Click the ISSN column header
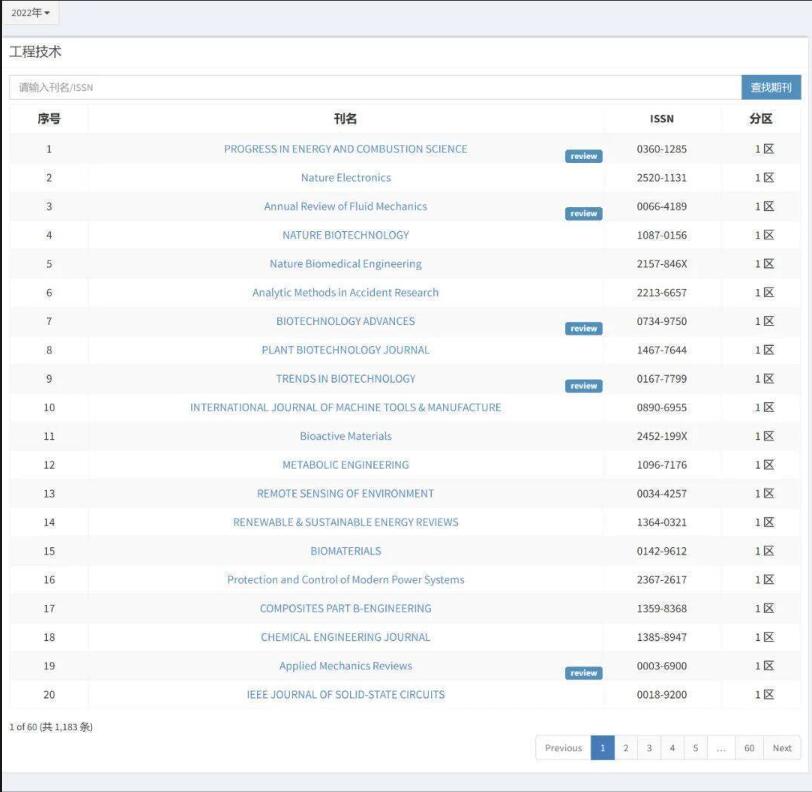Viewport: 812px width, 792px height. (661, 118)
